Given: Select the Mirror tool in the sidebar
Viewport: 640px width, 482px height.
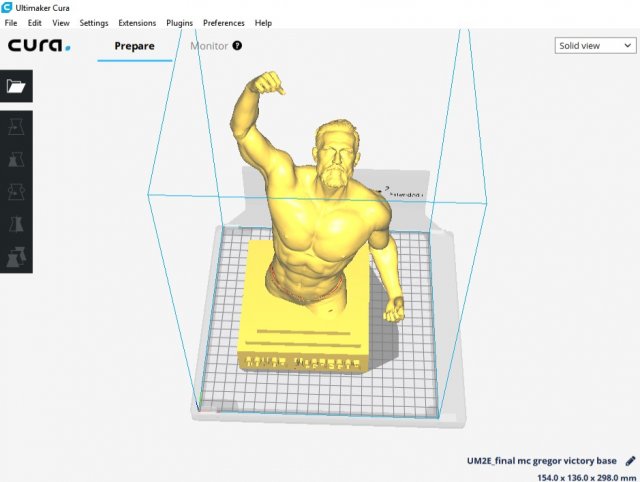Looking at the screenshot, I should 16,224.
